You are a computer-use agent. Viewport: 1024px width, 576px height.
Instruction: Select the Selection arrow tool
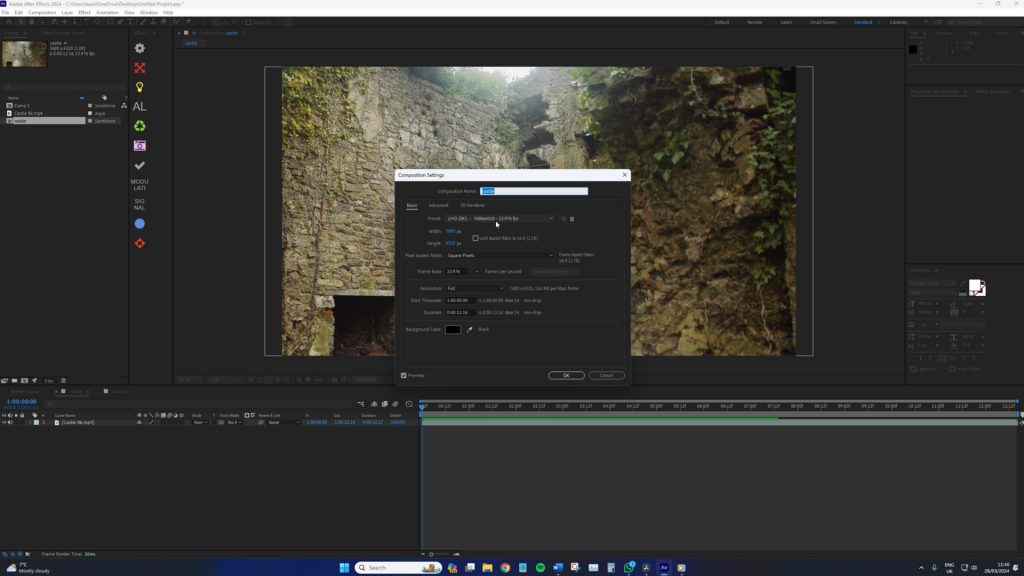click(x=20, y=22)
